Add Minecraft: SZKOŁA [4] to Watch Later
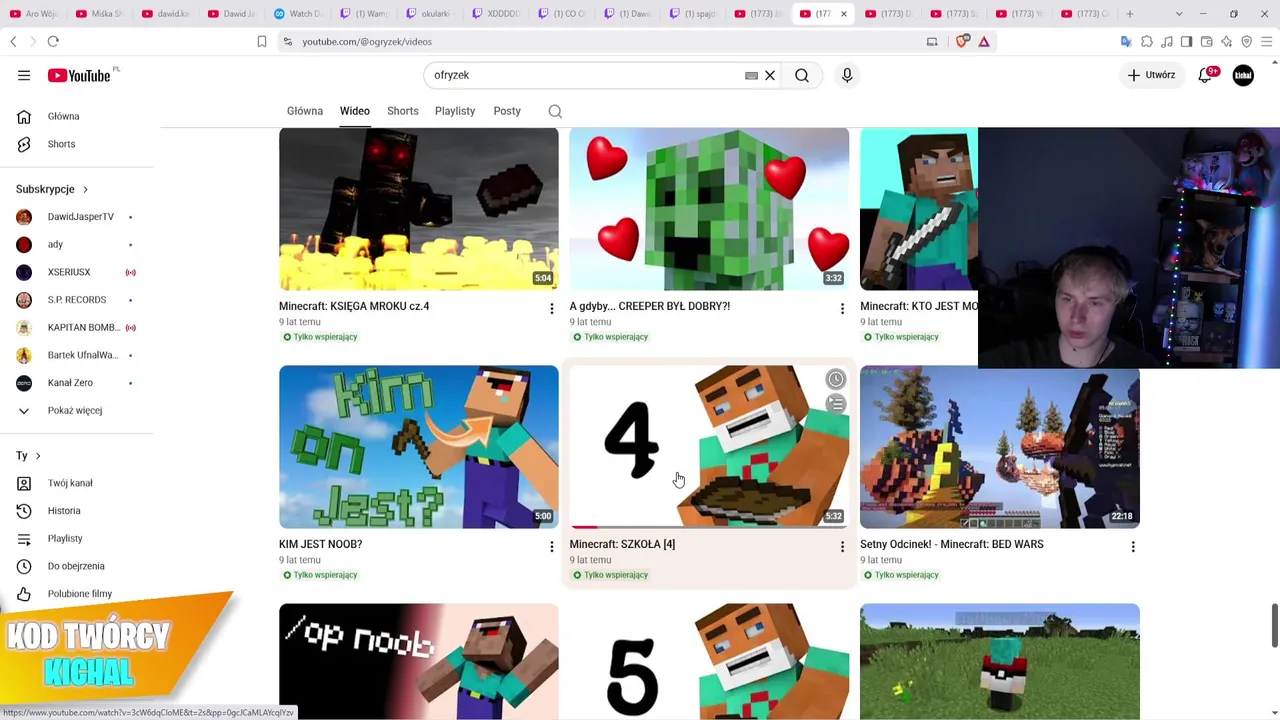 (x=835, y=379)
